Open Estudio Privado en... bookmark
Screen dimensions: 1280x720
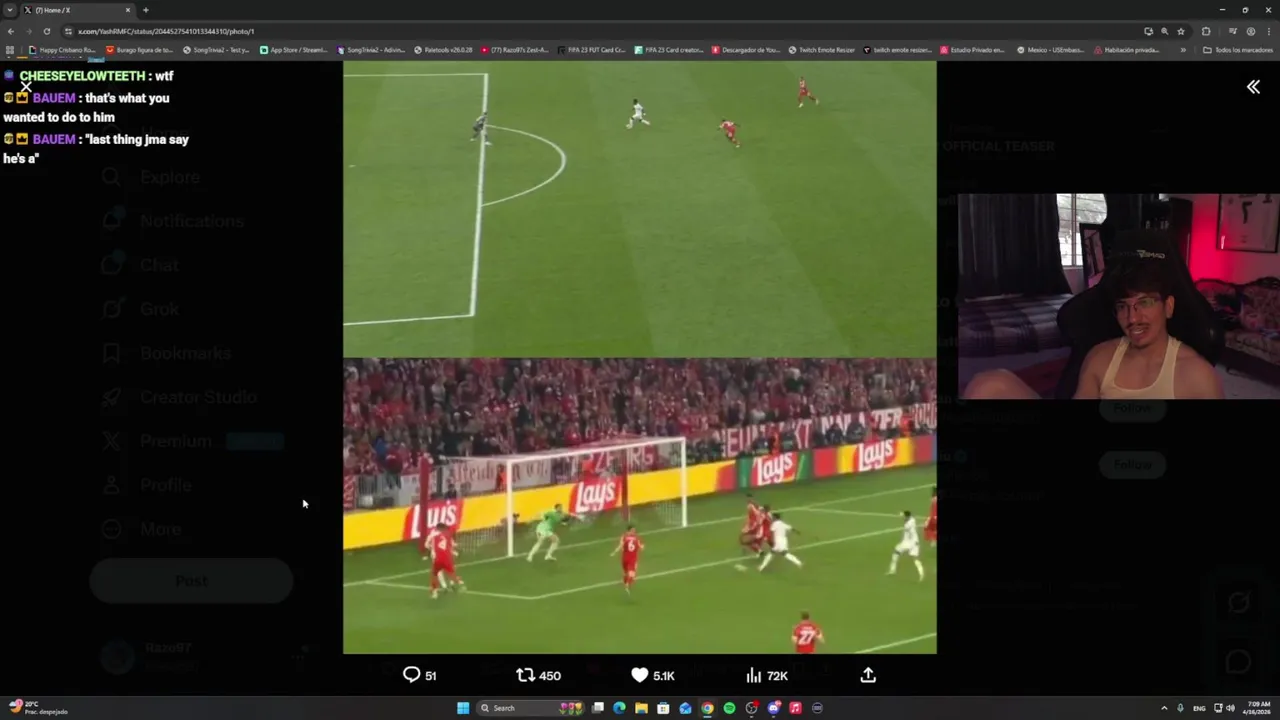tap(973, 50)
